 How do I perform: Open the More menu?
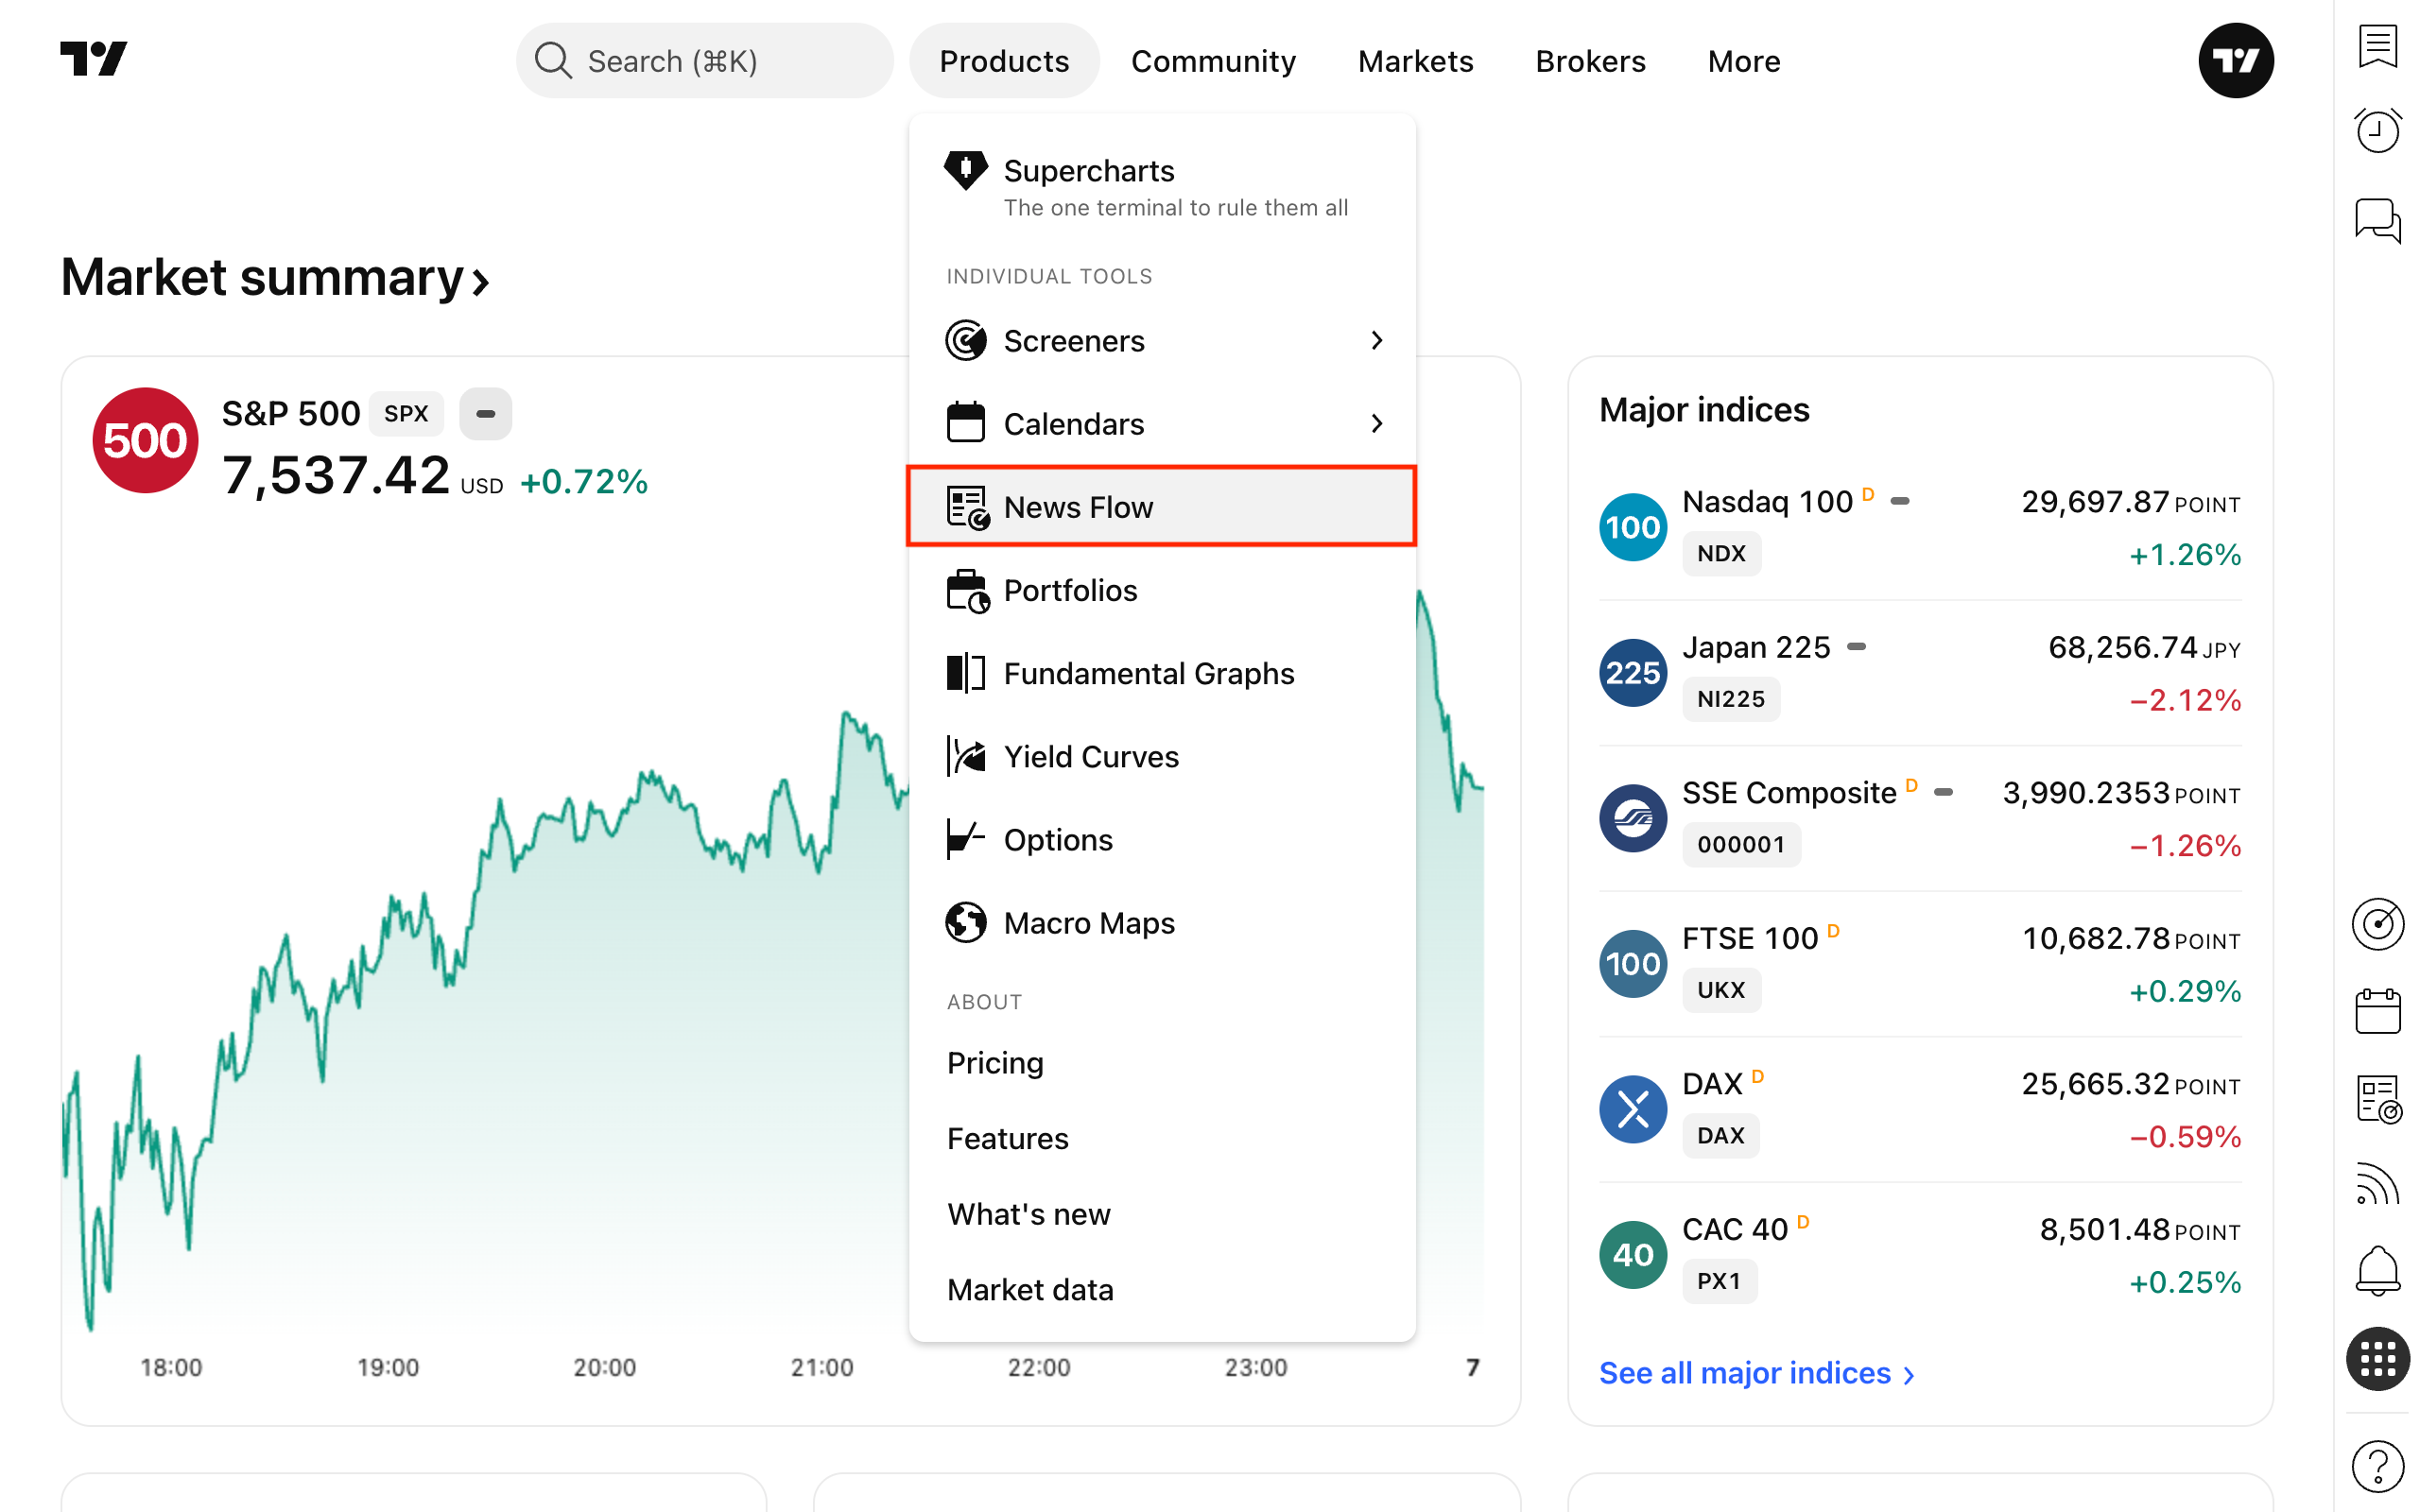(x=1743, y=61)
